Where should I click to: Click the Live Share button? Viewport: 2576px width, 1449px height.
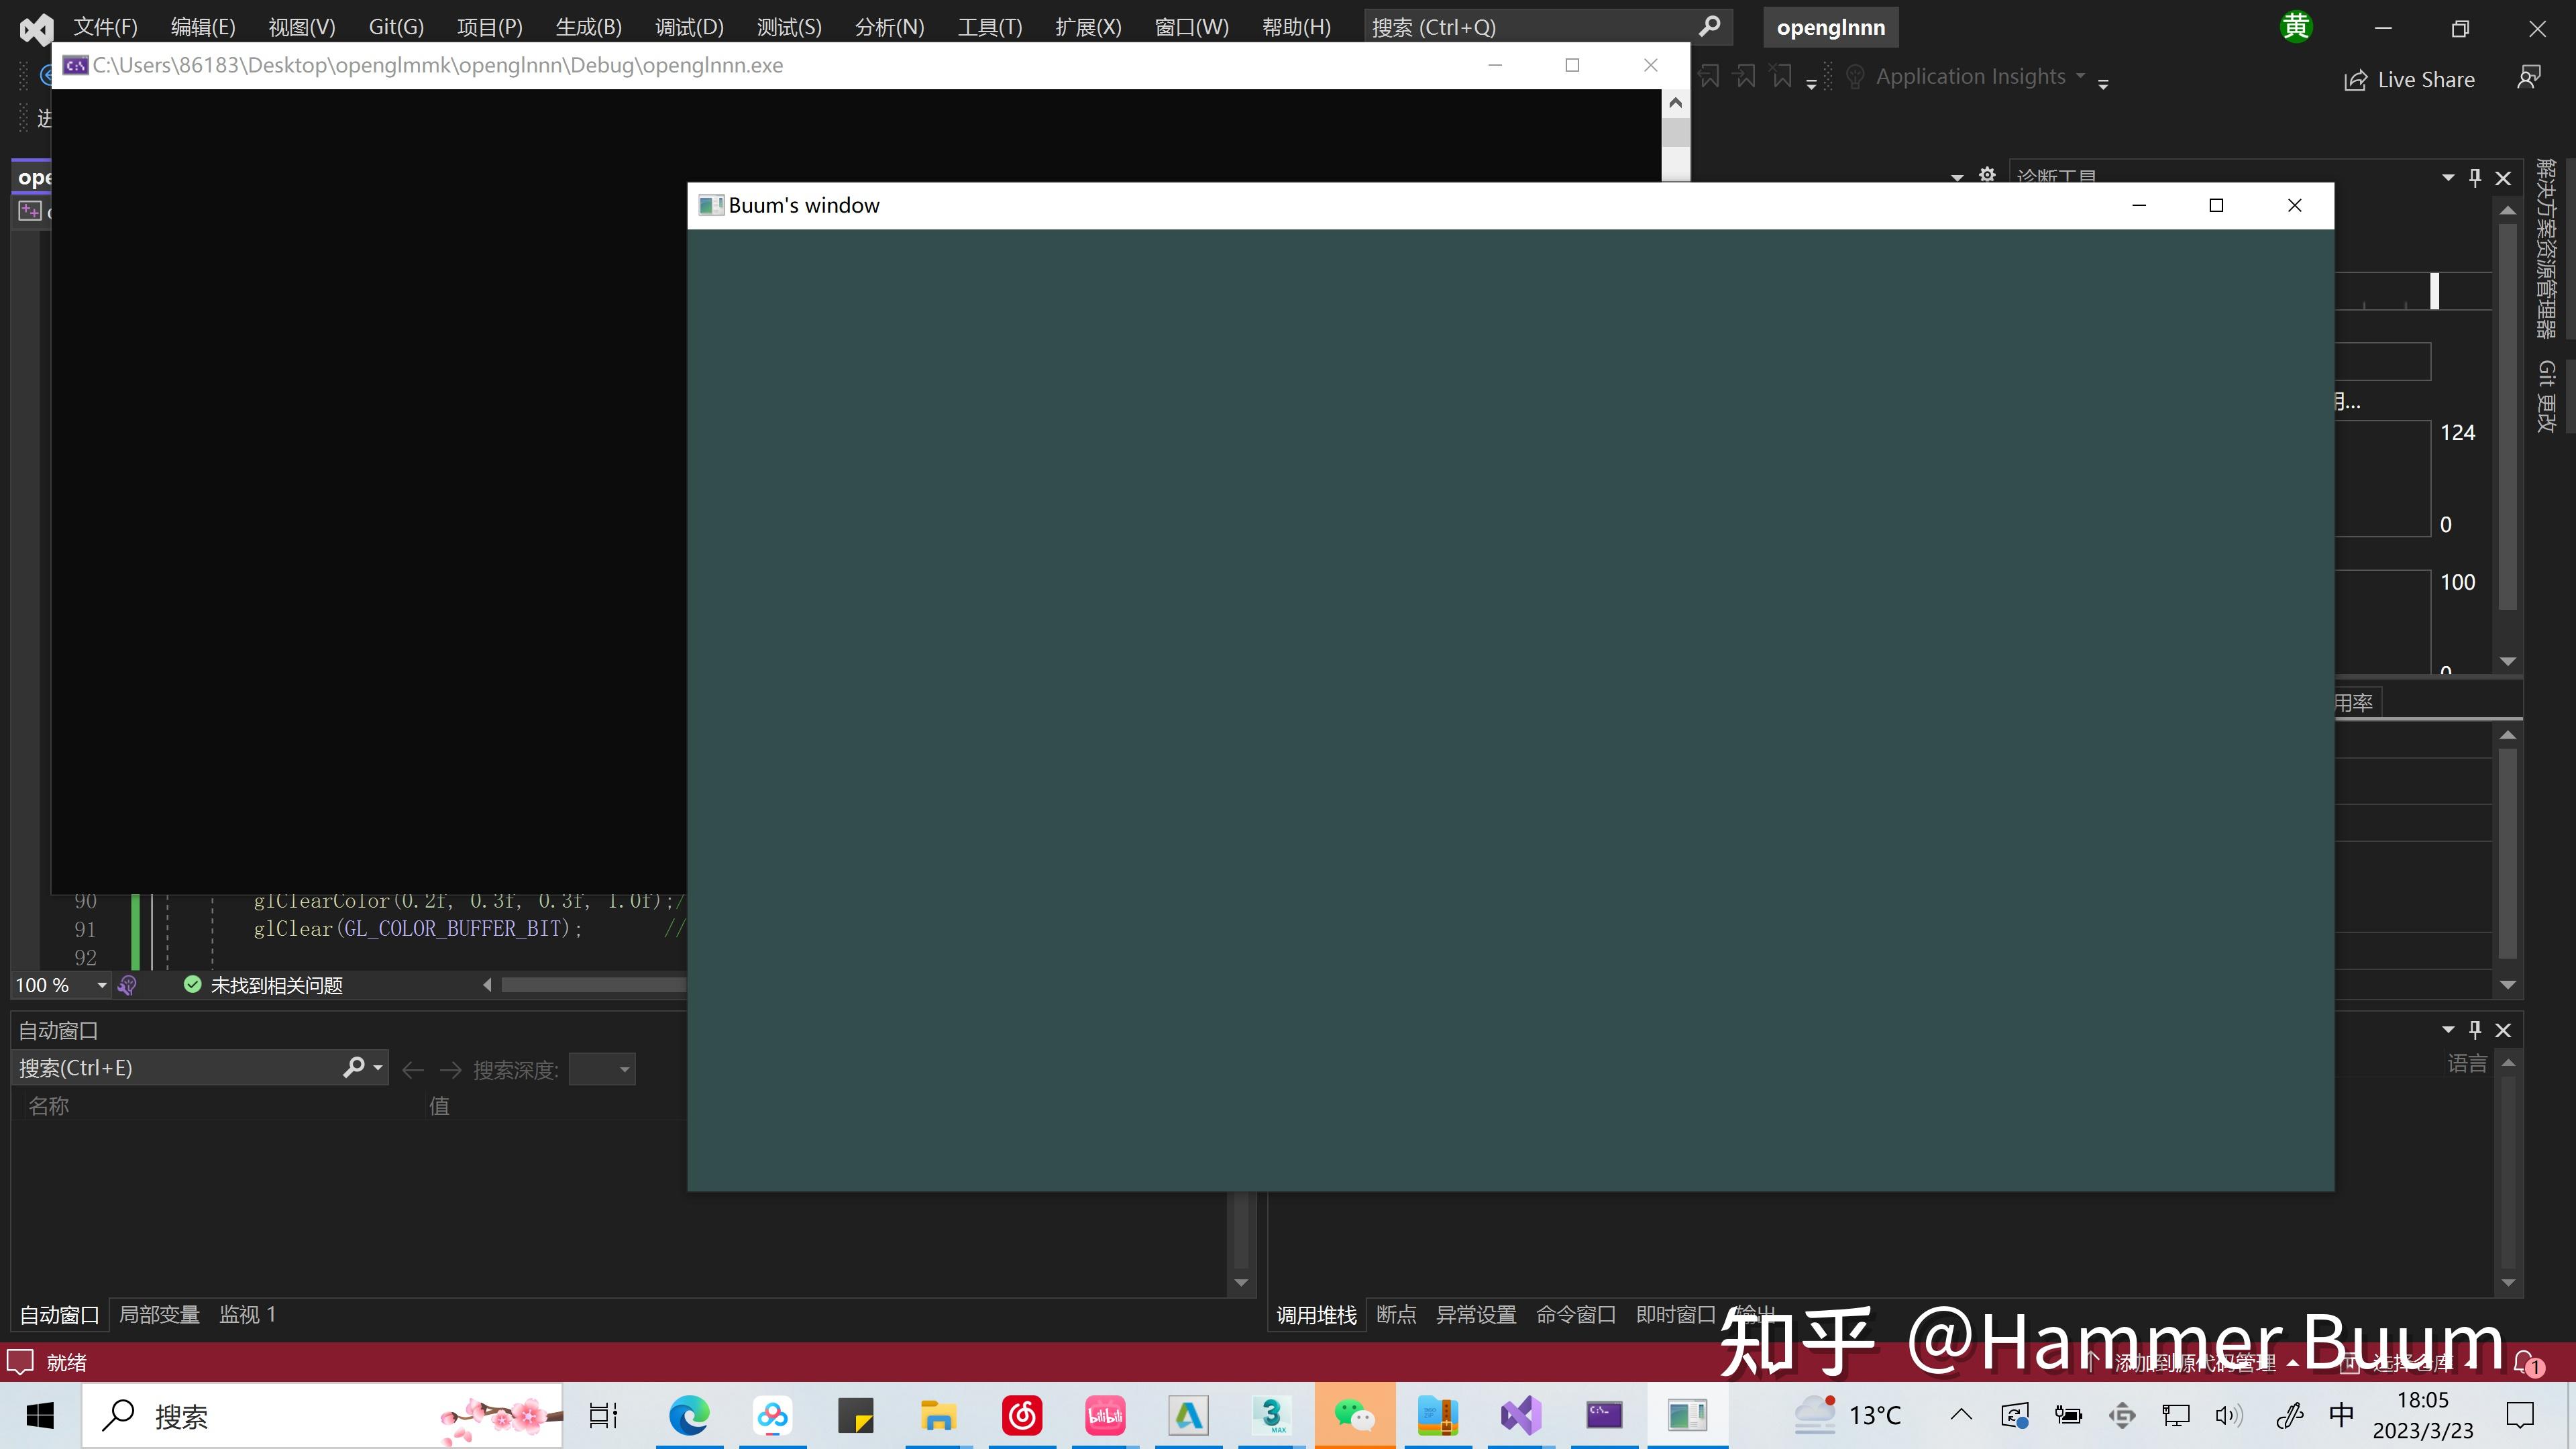pos(2410,79)
